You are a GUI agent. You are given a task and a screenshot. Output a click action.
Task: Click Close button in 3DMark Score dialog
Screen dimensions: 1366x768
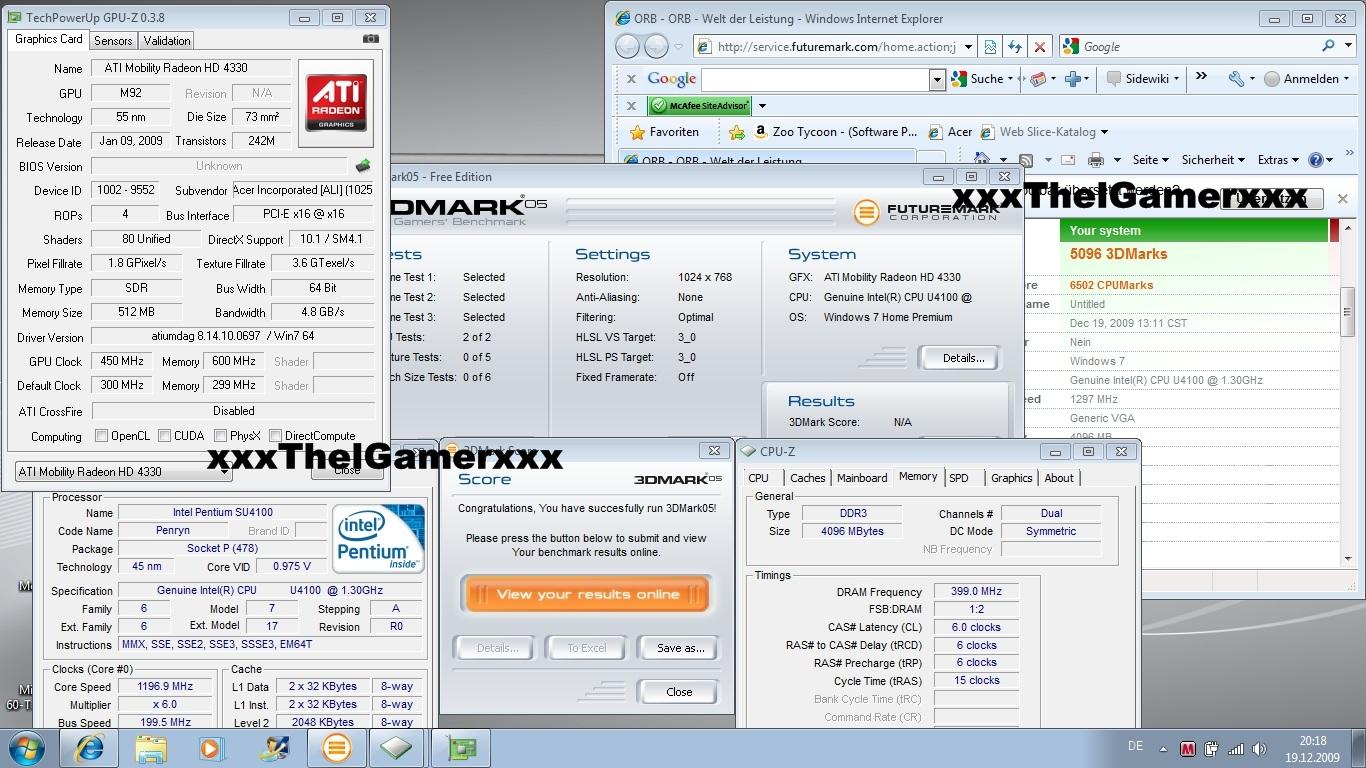pos(679,692)
